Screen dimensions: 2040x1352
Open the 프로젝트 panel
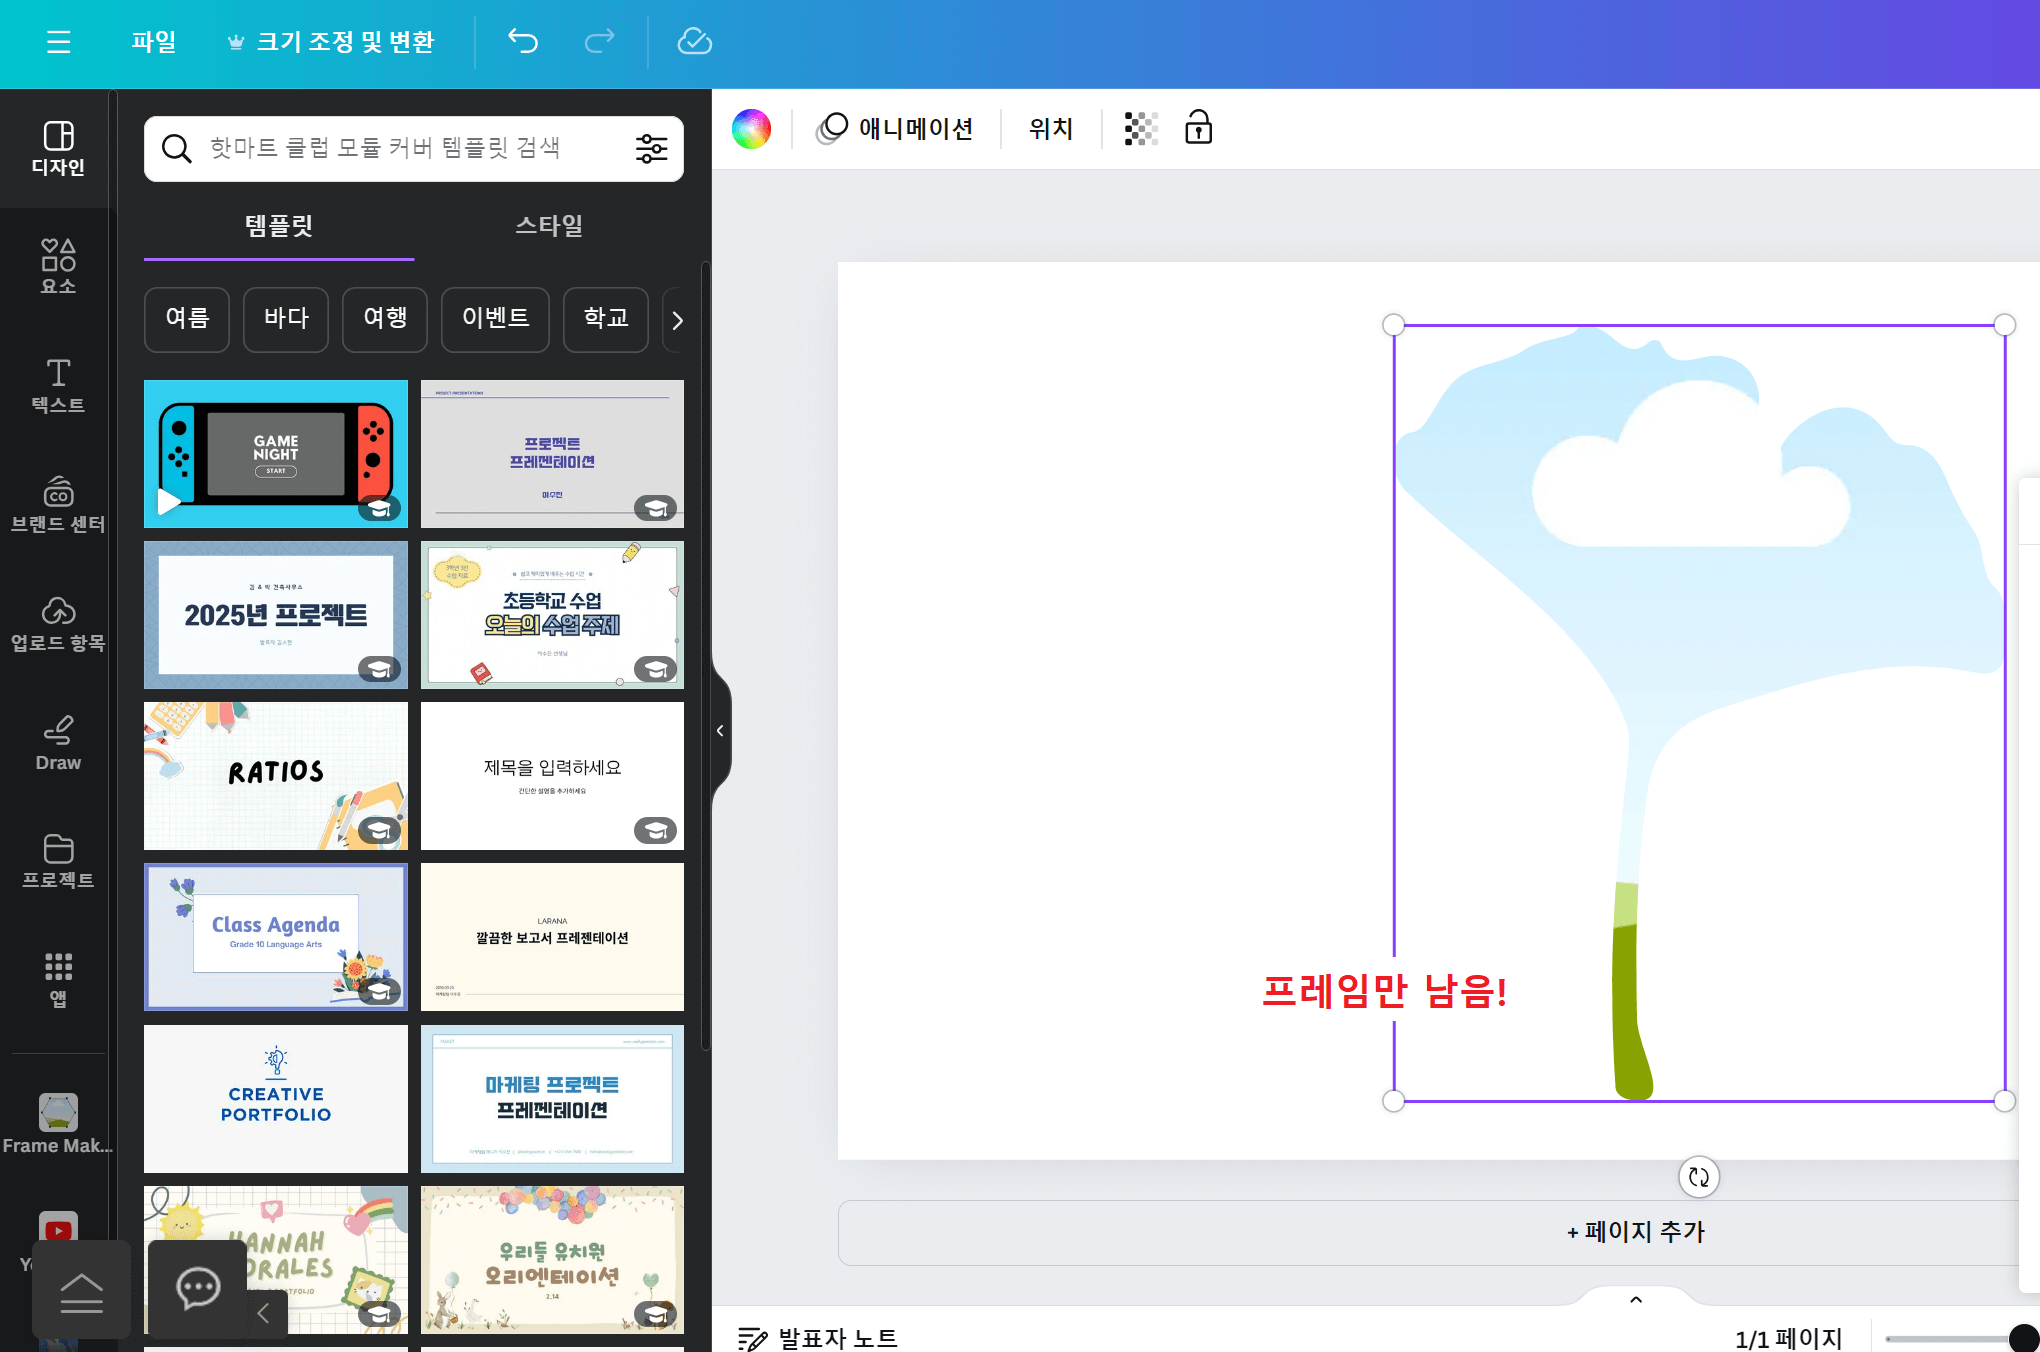click(57, 860)
